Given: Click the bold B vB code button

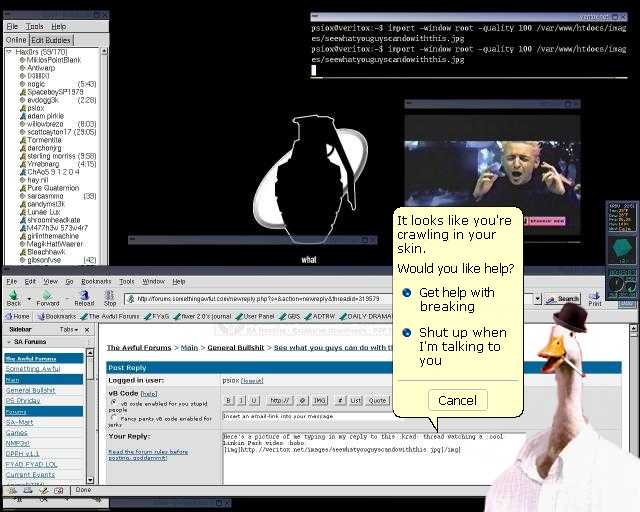Looking at the screenshot, I should coord(229,401).
